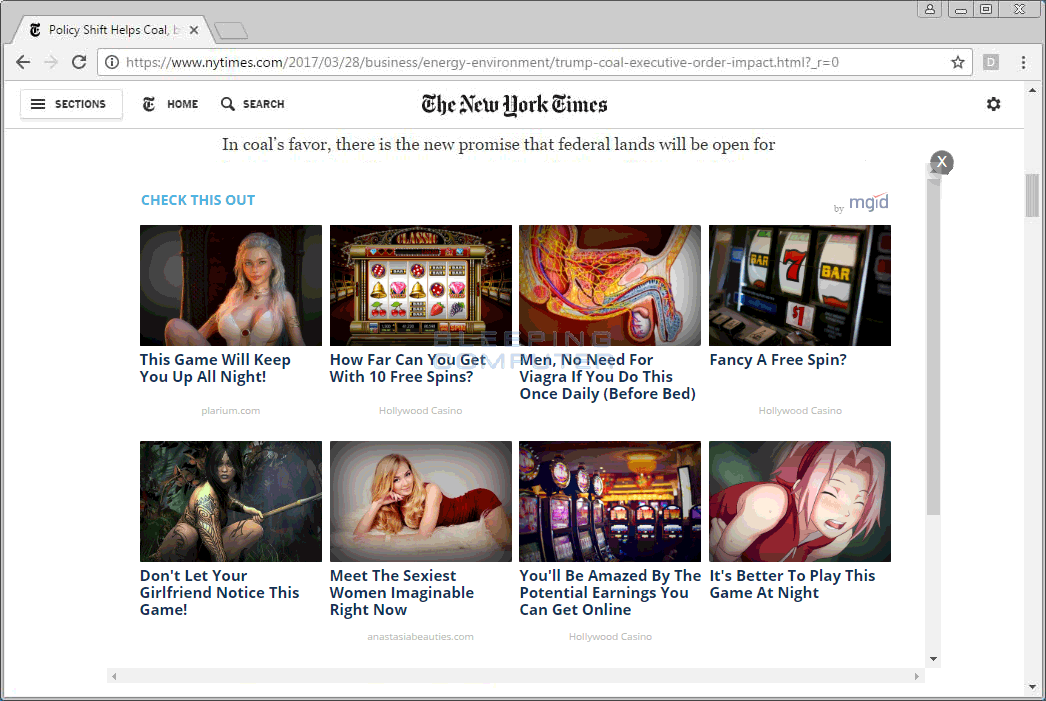This screenshot has width=1046, height=701.
Task: Click the anastasiabeauties.com source label
Action: (x=420, y=637)
